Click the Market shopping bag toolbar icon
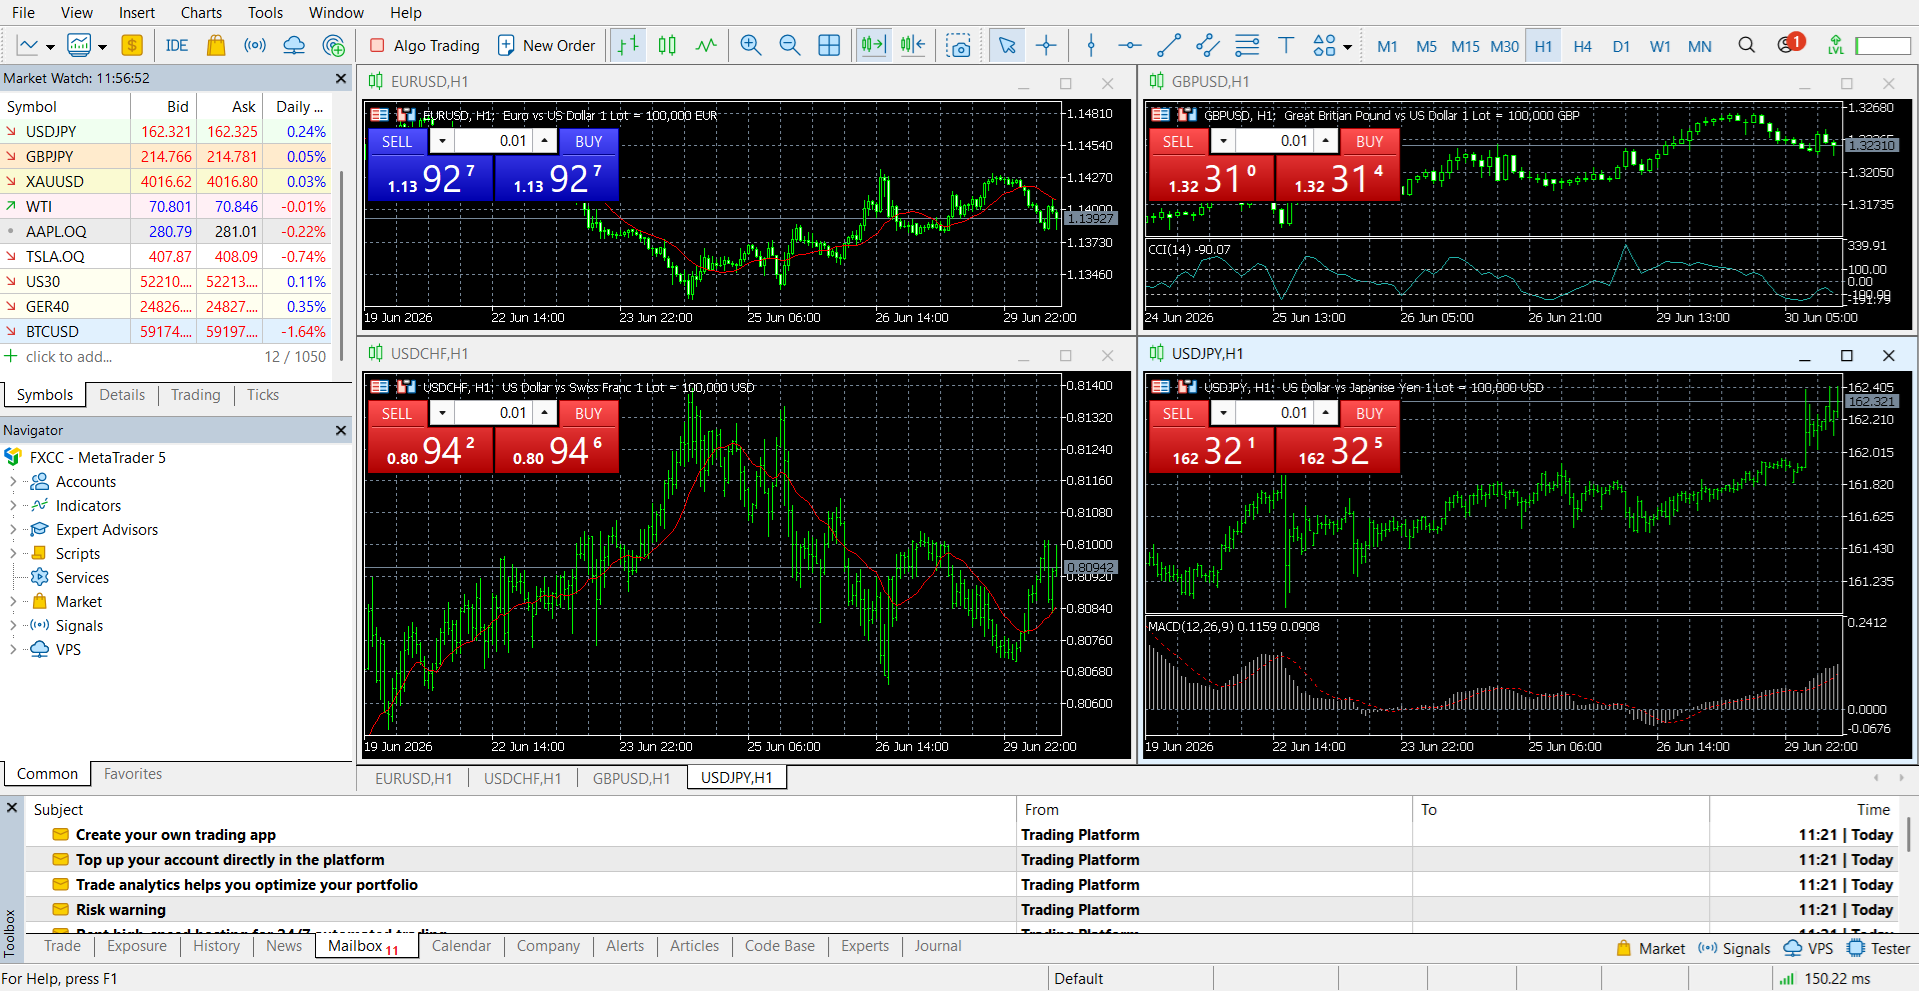 (x=216, y=45)
